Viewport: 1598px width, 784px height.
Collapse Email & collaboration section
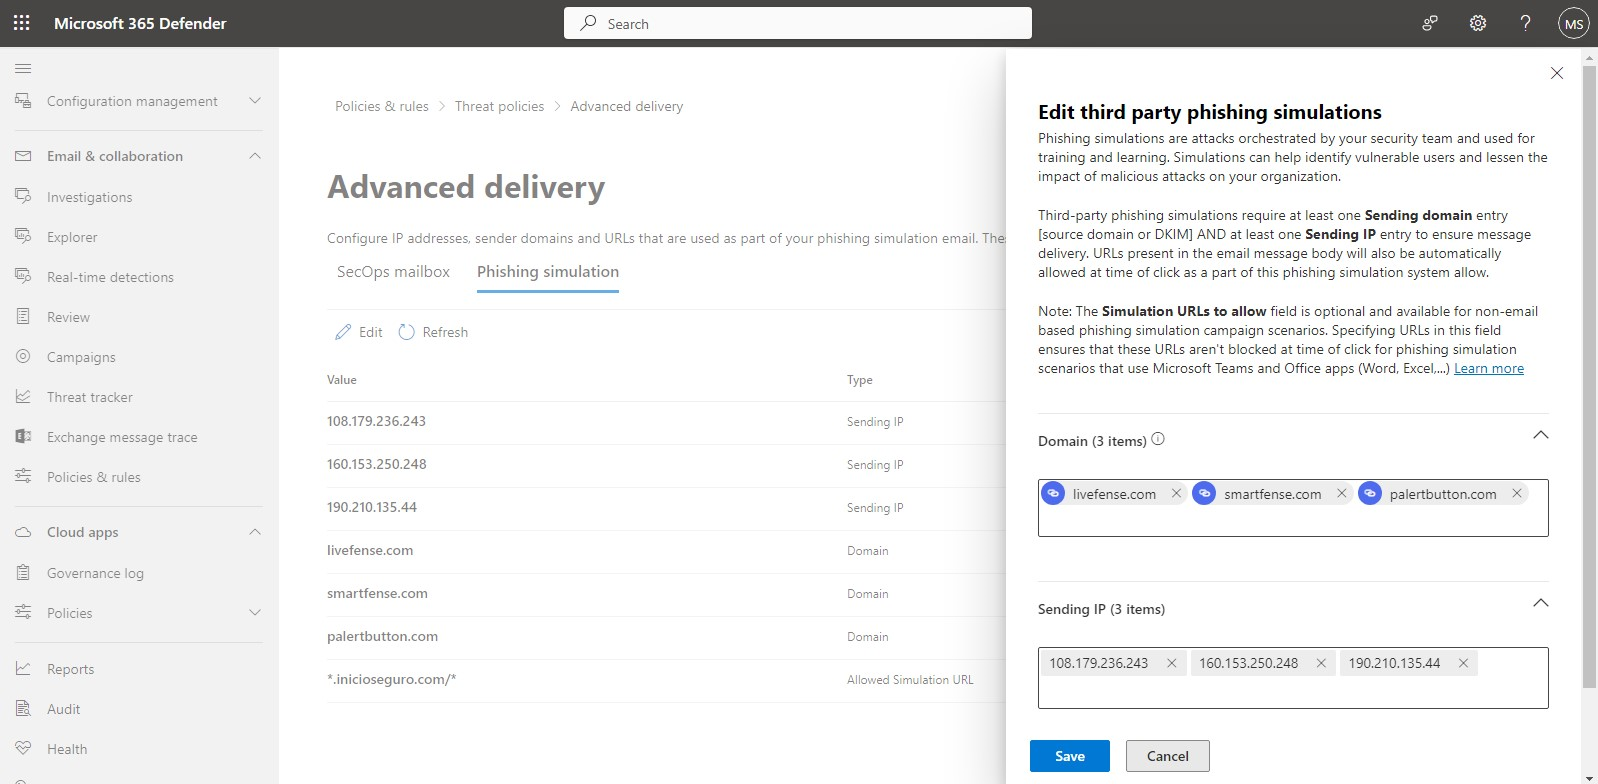point(255,156)
